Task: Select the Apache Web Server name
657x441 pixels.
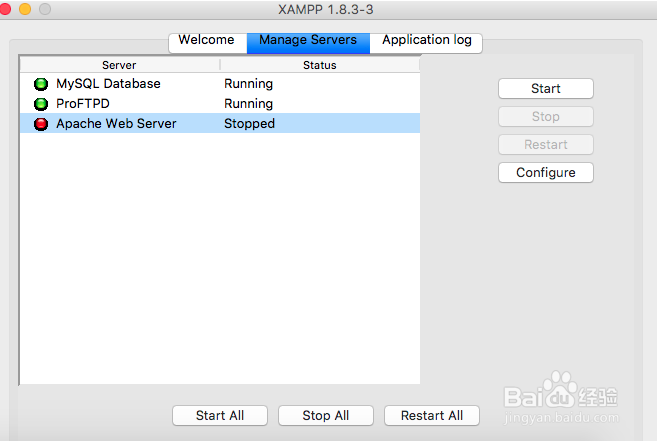Action: click(116, 124)
